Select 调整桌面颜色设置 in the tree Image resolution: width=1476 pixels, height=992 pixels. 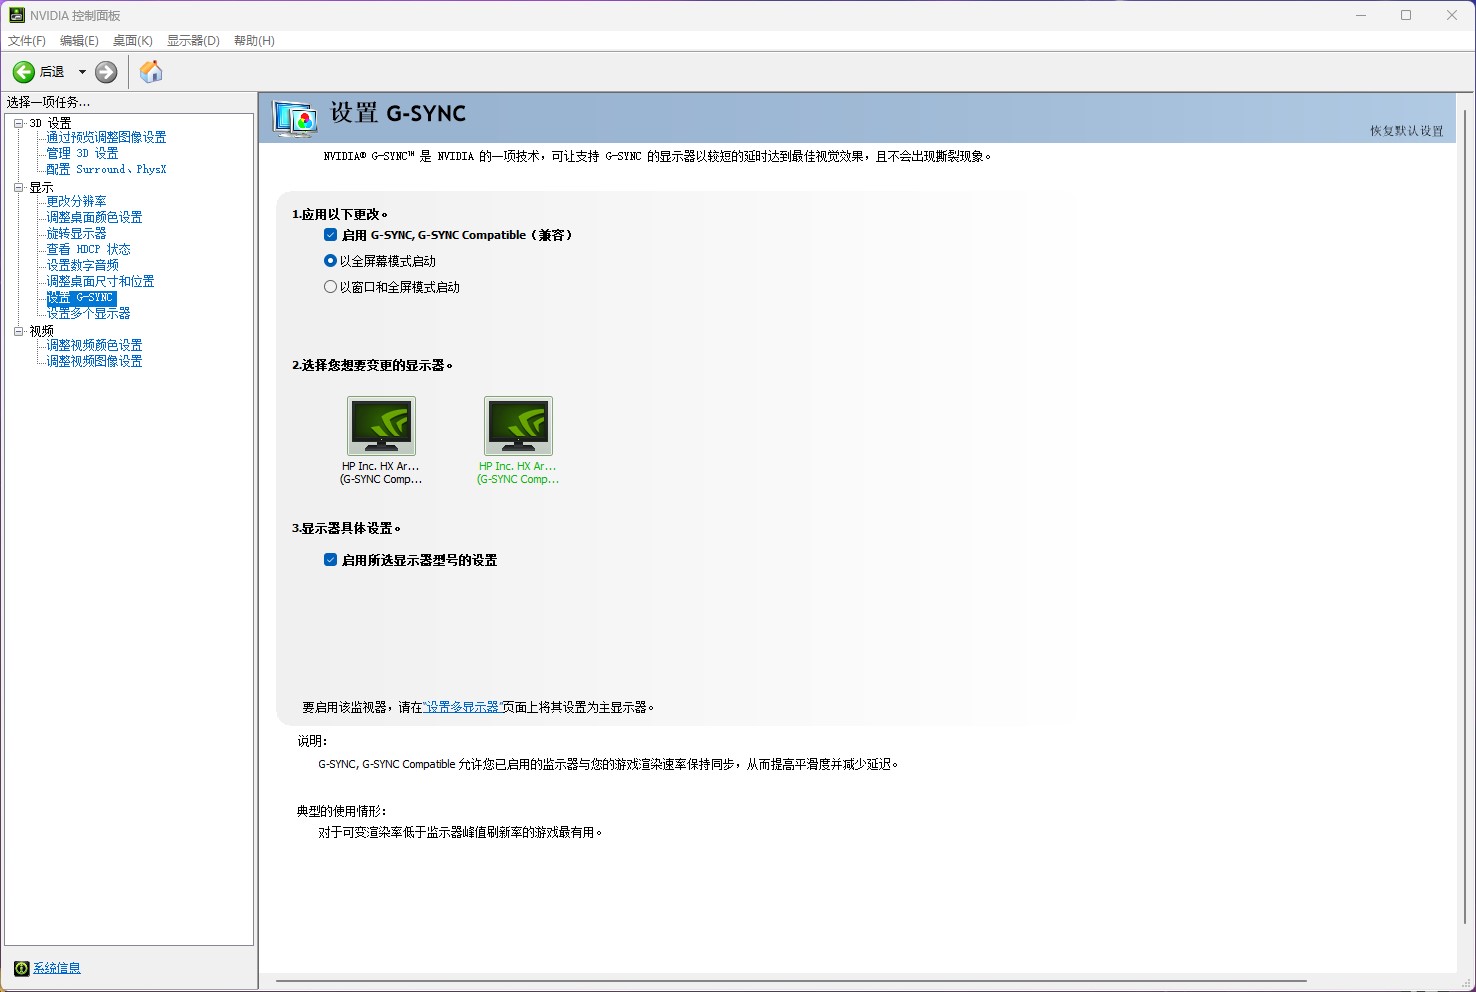tap(94, 218)
